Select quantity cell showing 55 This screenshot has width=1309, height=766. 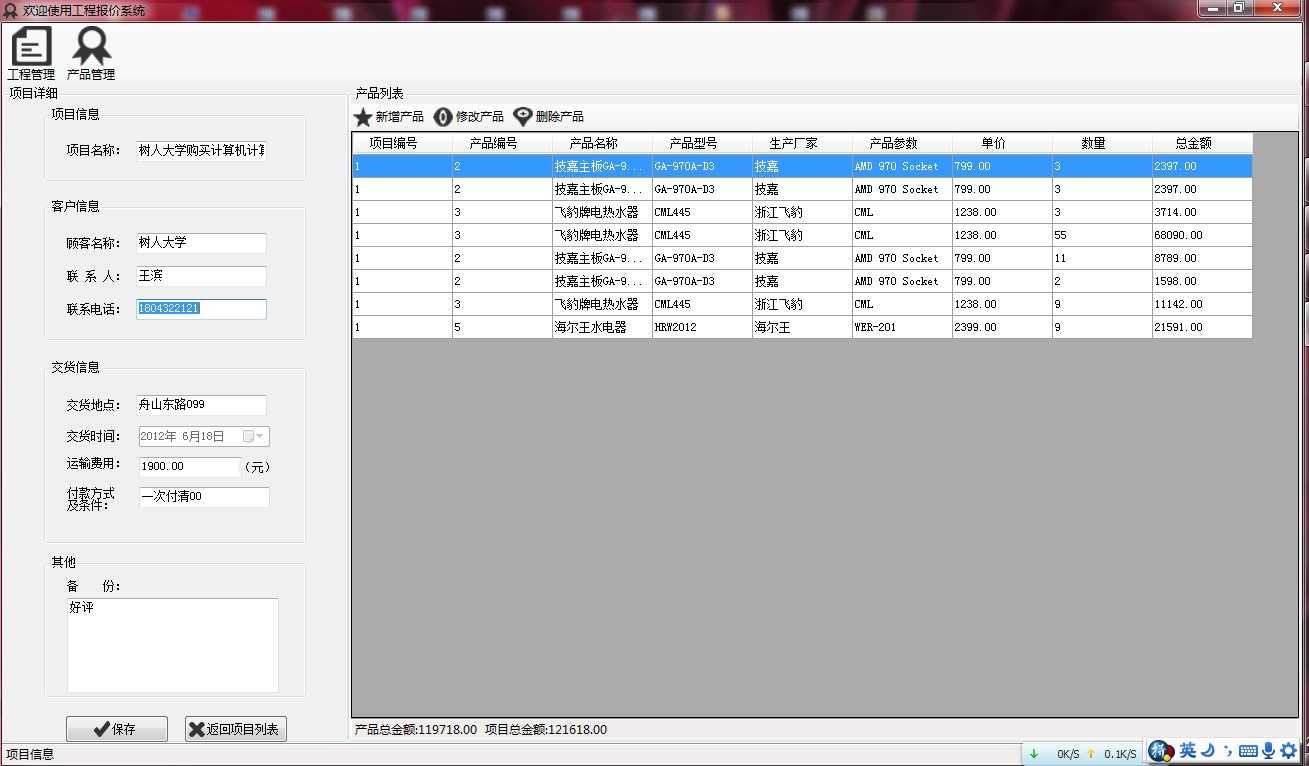pos(1102,235)
